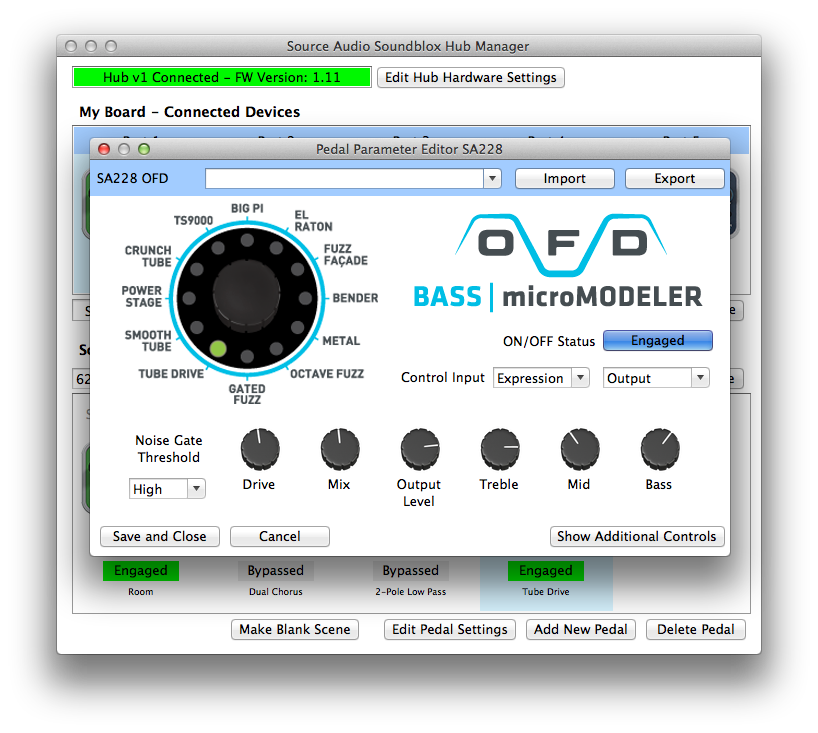Select the BENDER effect LED
818x733 pixels.
coord(305,298)
